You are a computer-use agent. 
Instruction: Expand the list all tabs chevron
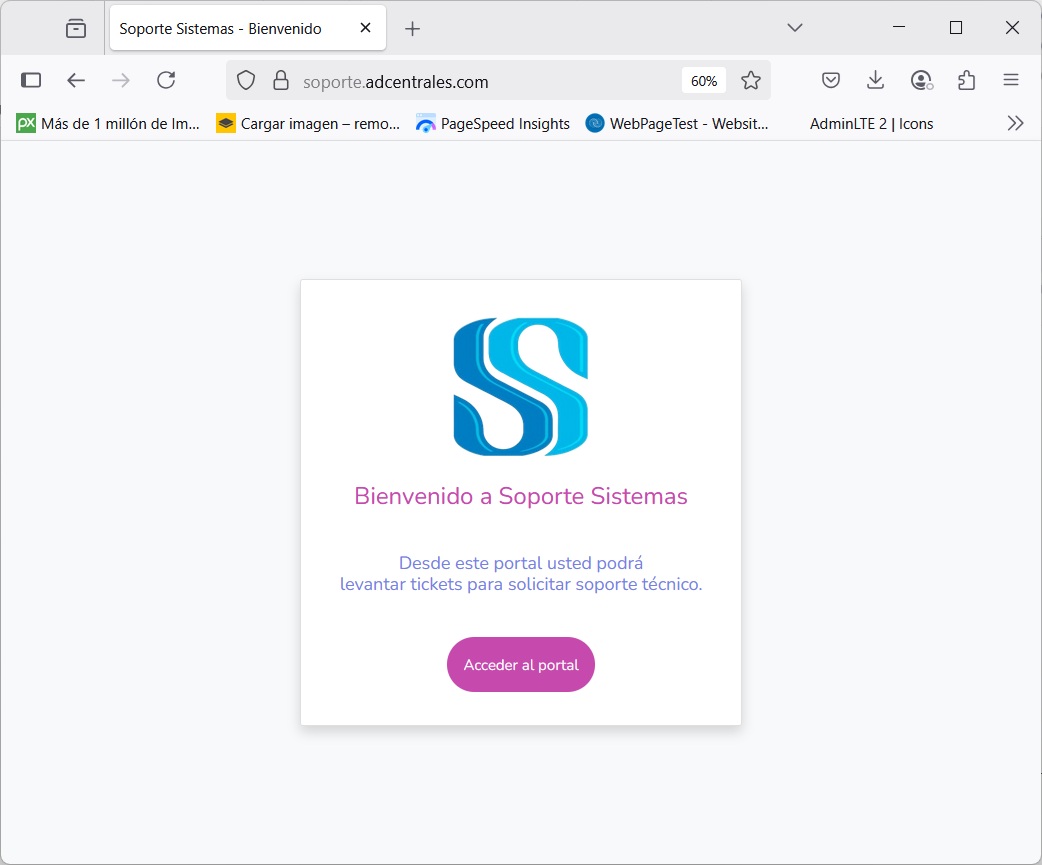795,28
